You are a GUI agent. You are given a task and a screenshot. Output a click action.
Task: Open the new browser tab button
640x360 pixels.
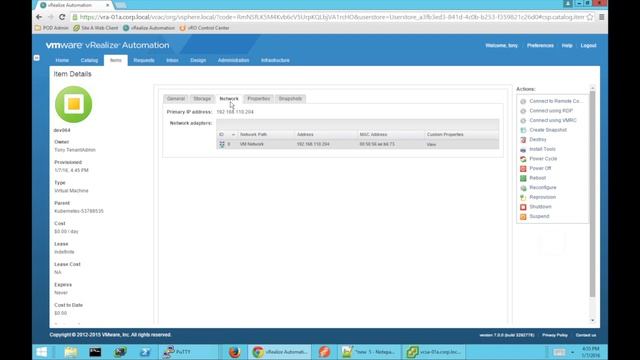[x=121, y=5]
